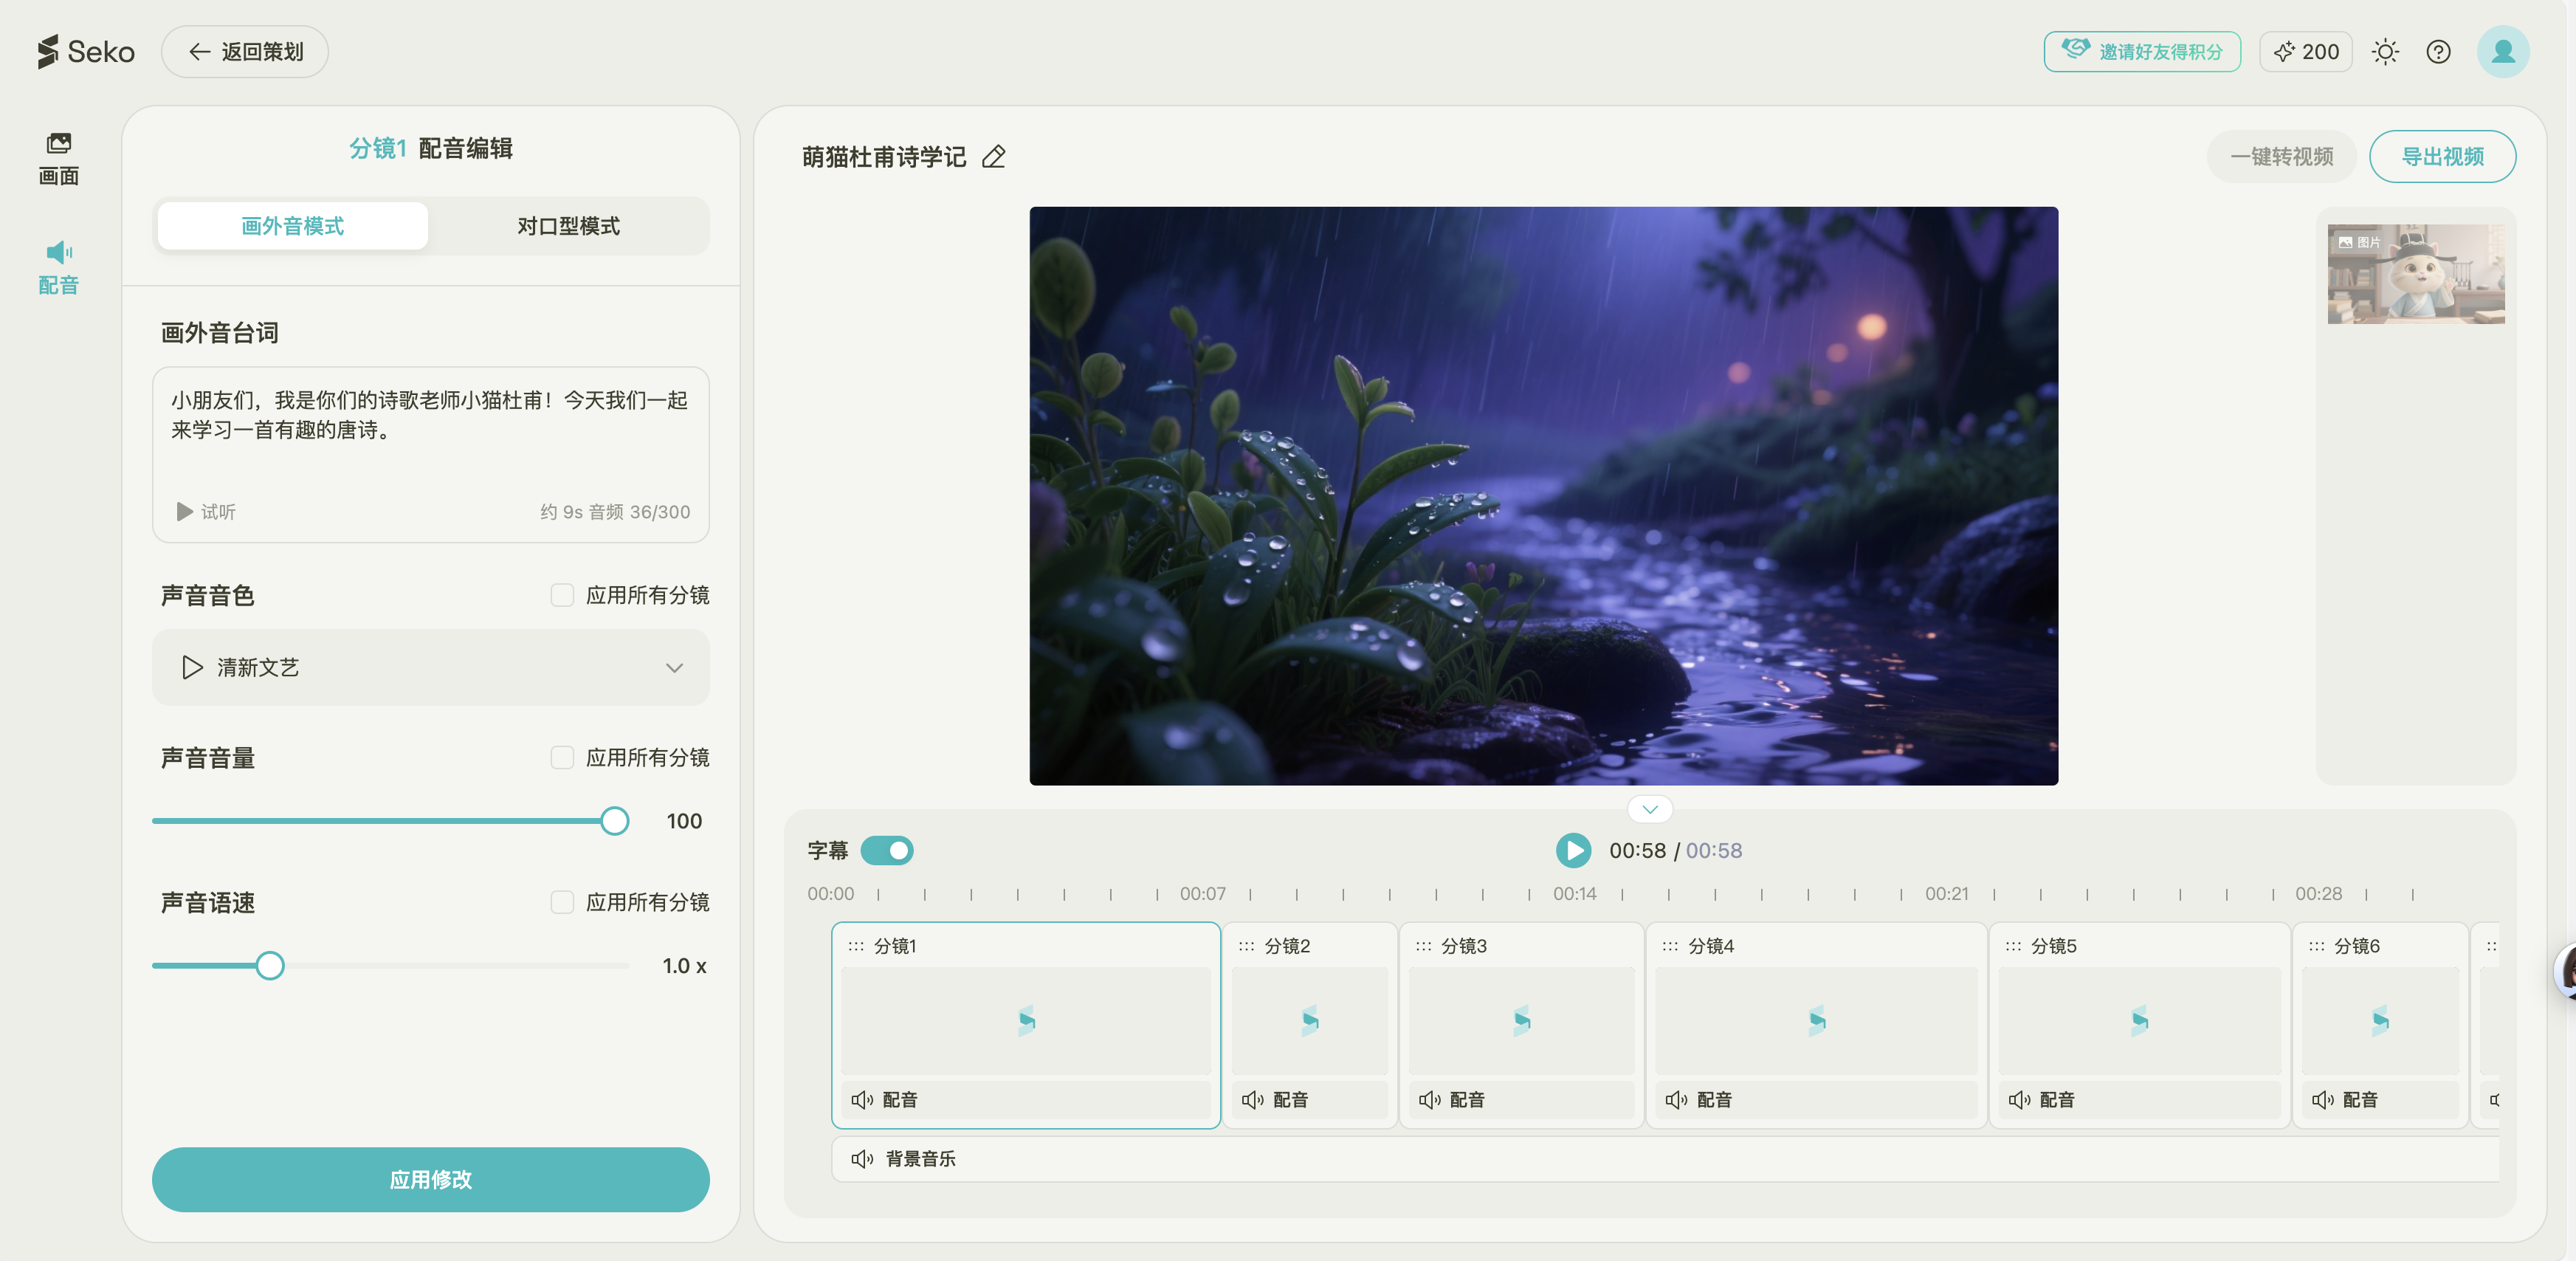Click the 背景音乐 track row
This screenshot has width=2576, height=1261.
(x=1665, y=1158)
